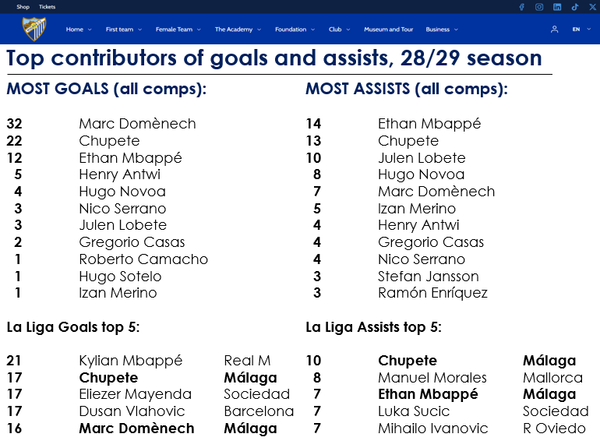Open the Female Team dropdown
The height and width of the screenshot is (444, 600).
pos(180,30)
